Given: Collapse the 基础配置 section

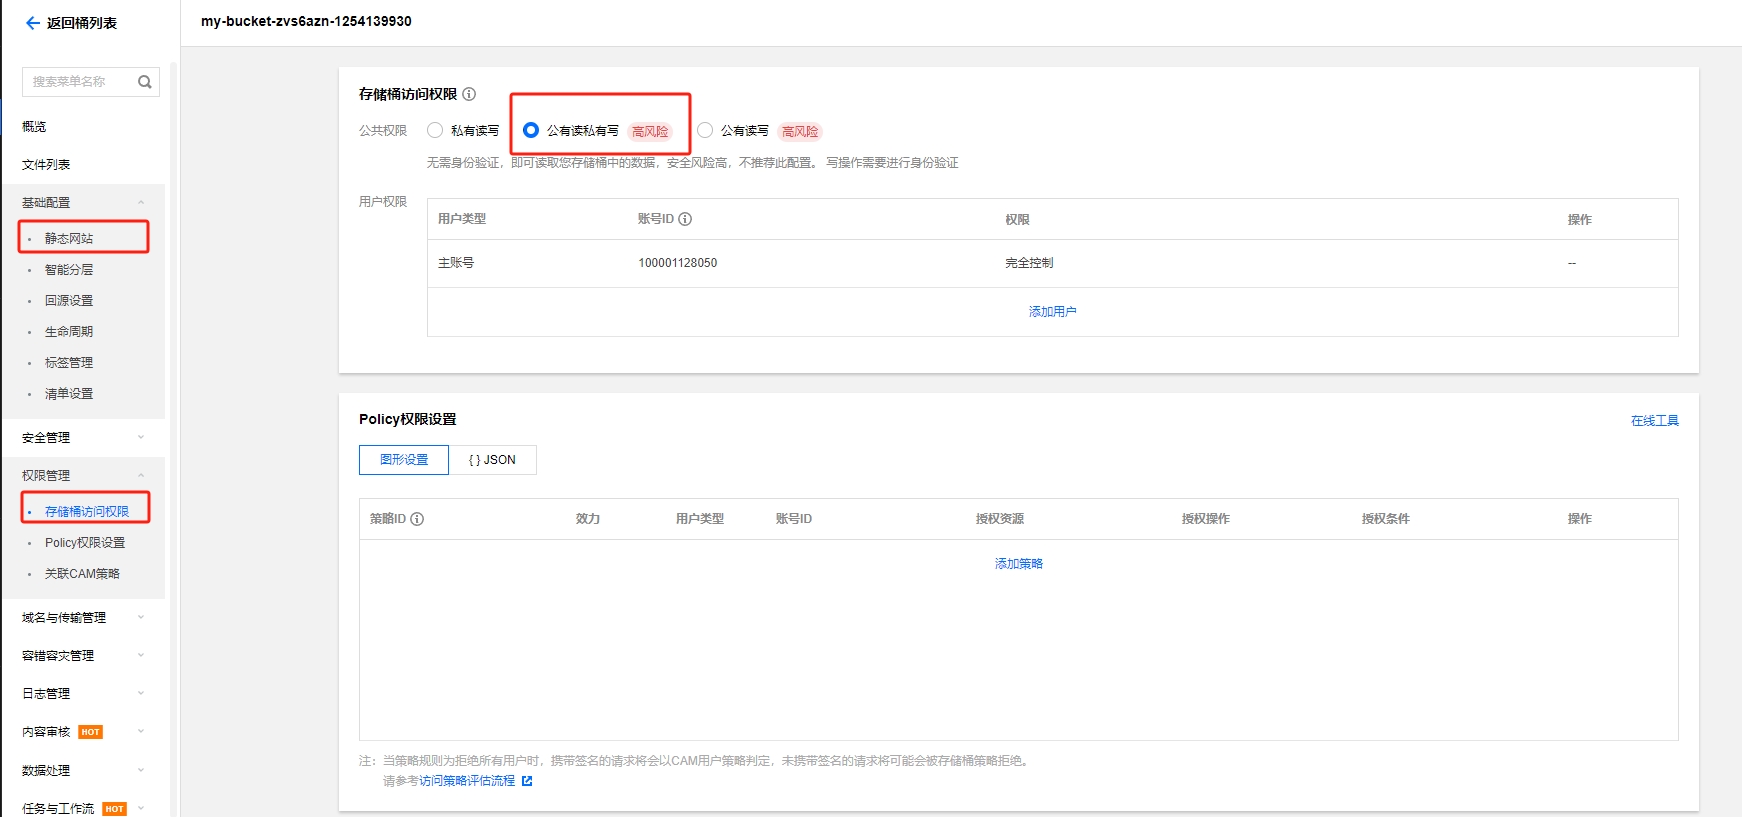Looking at the screenshot, I should [x=141, y=202].
